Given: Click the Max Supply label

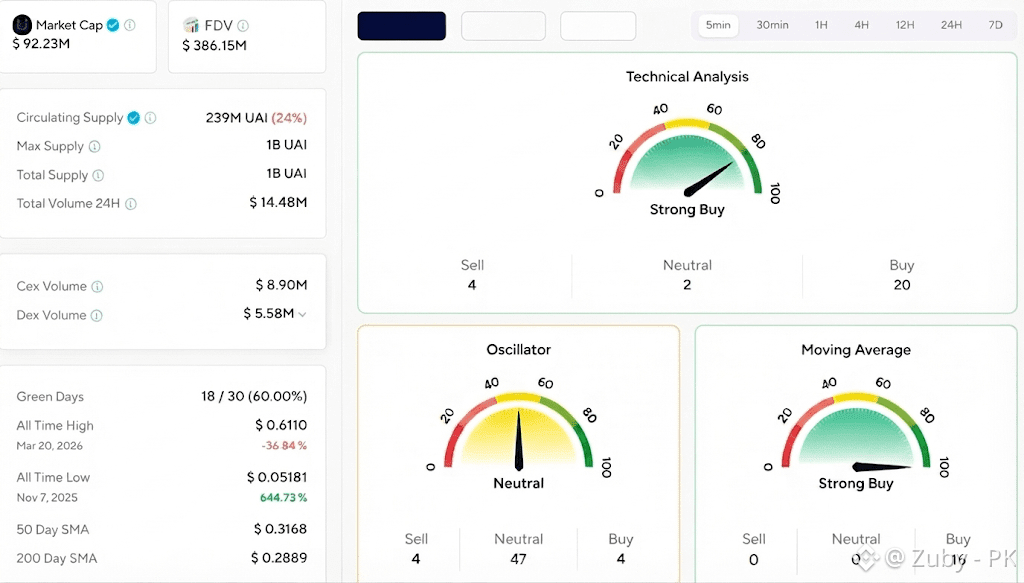Looking at the screenshot, I should click(50, 146).
